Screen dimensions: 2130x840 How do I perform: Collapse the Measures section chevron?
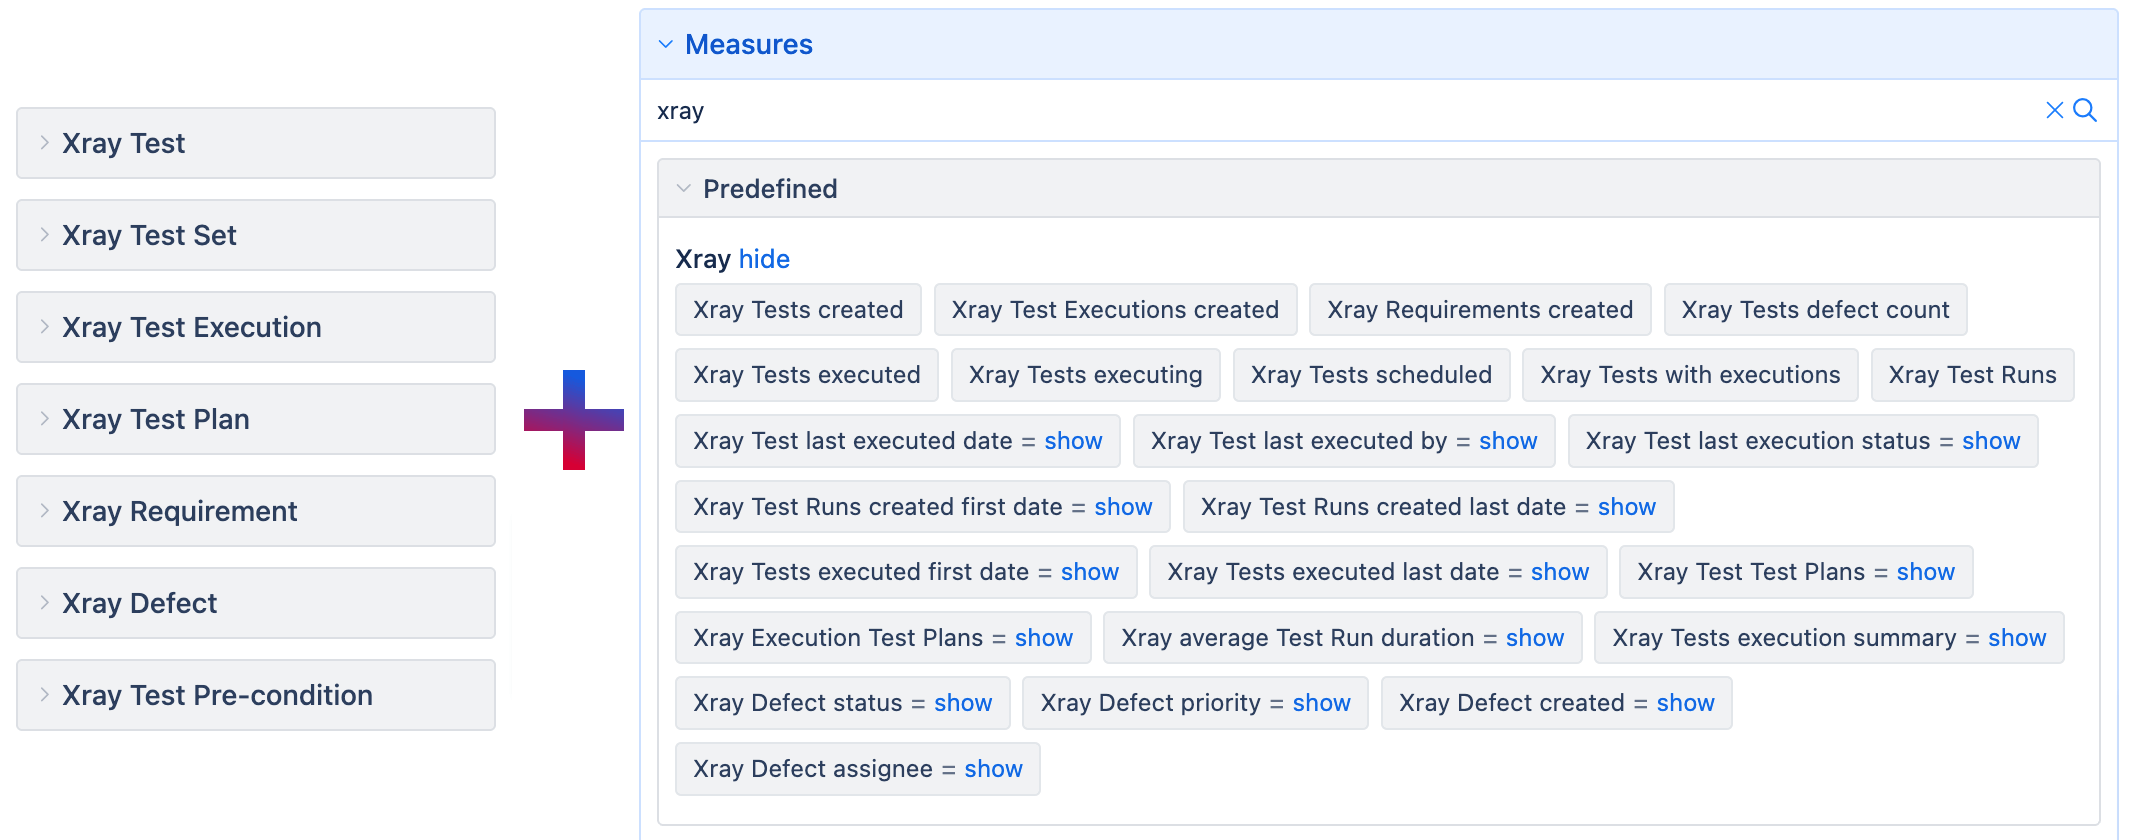tap(666, 44)
